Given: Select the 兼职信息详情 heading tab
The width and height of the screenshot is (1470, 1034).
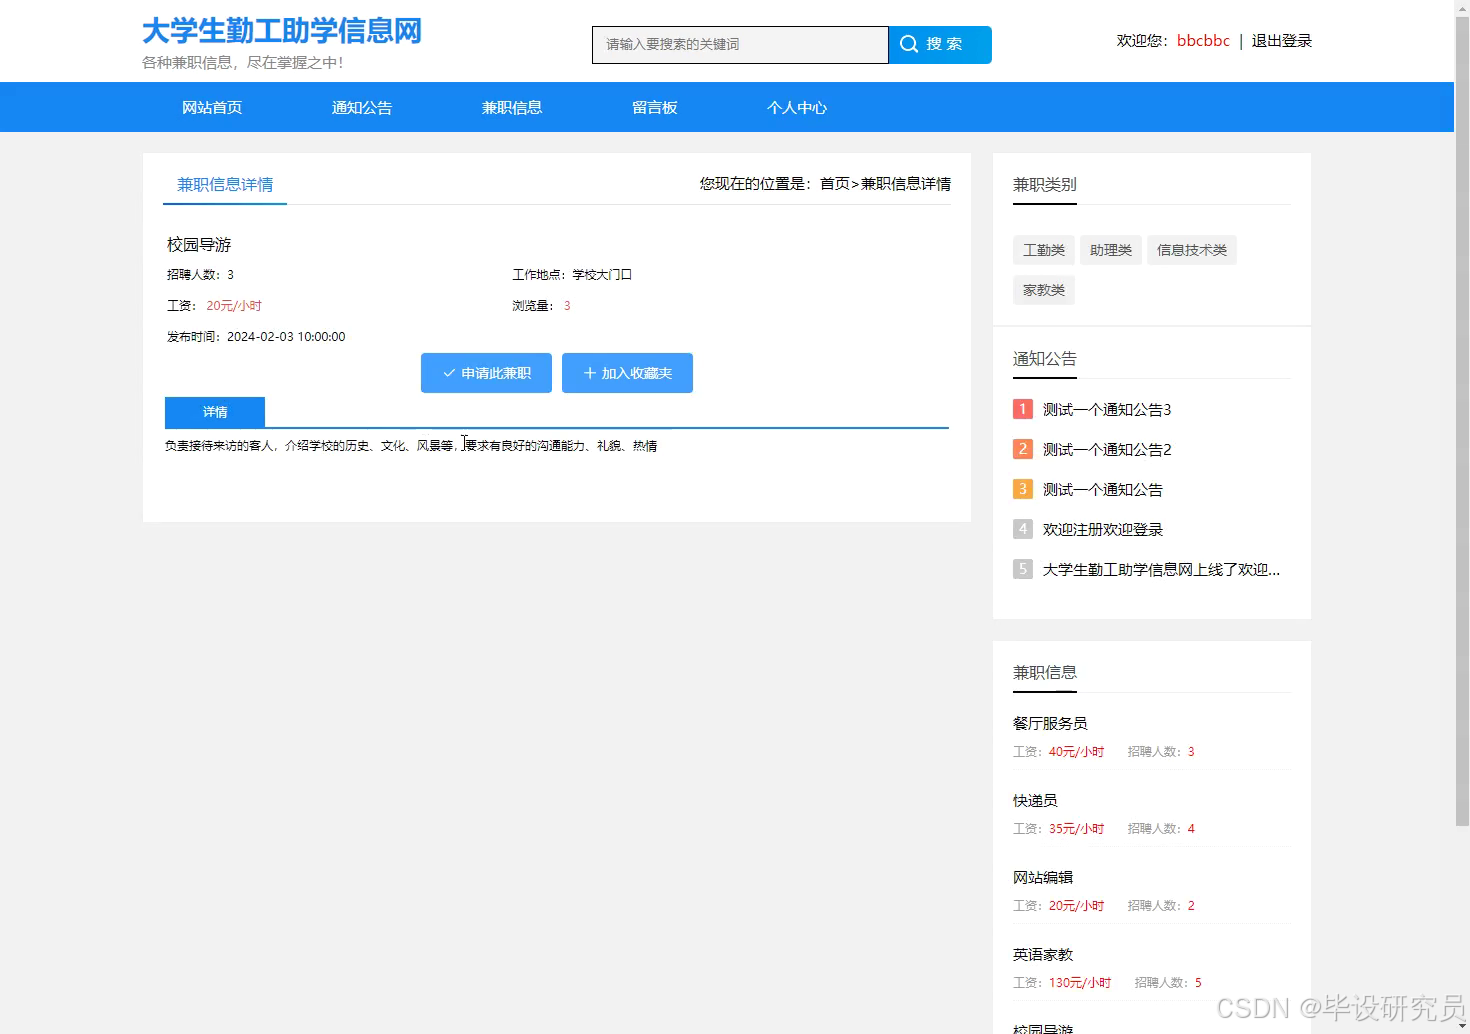Looking at the screenshot, I should 225,184.
